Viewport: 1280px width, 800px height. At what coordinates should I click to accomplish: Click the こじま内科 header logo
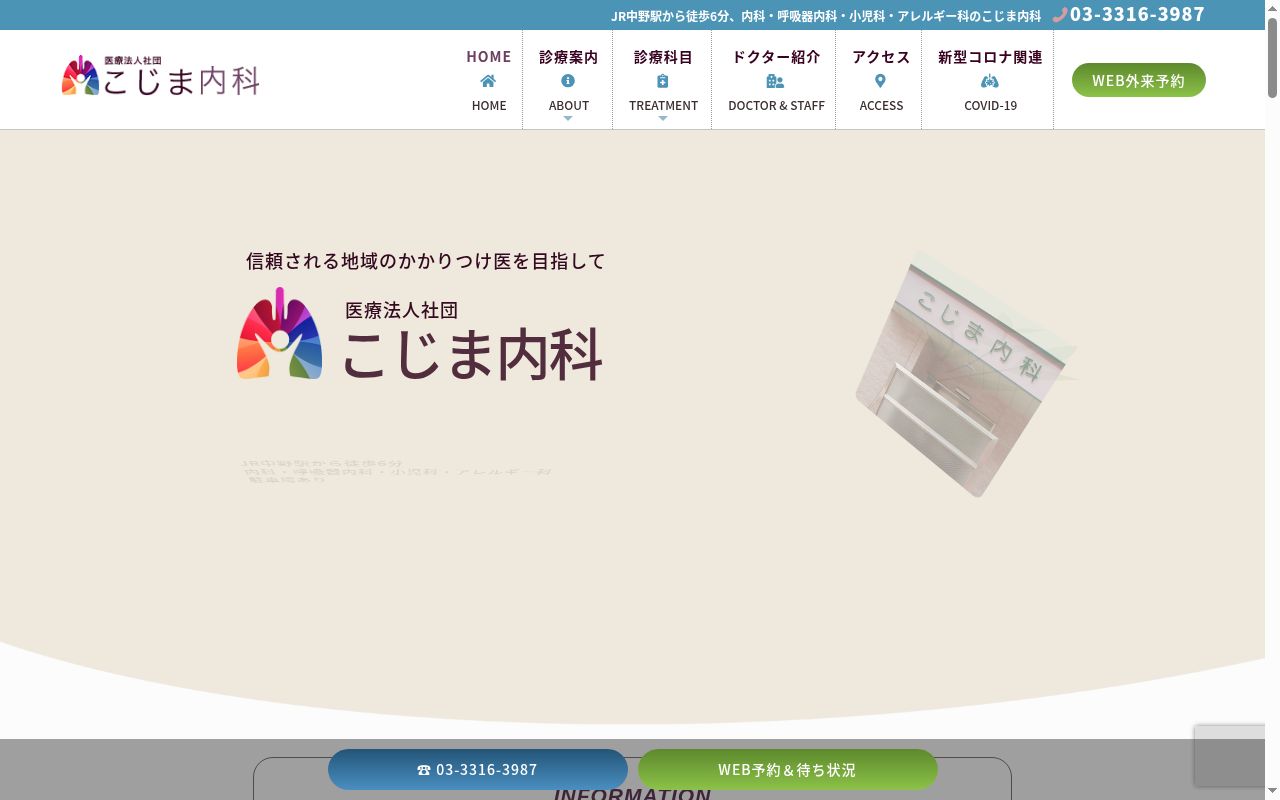(x=160, y=76)
